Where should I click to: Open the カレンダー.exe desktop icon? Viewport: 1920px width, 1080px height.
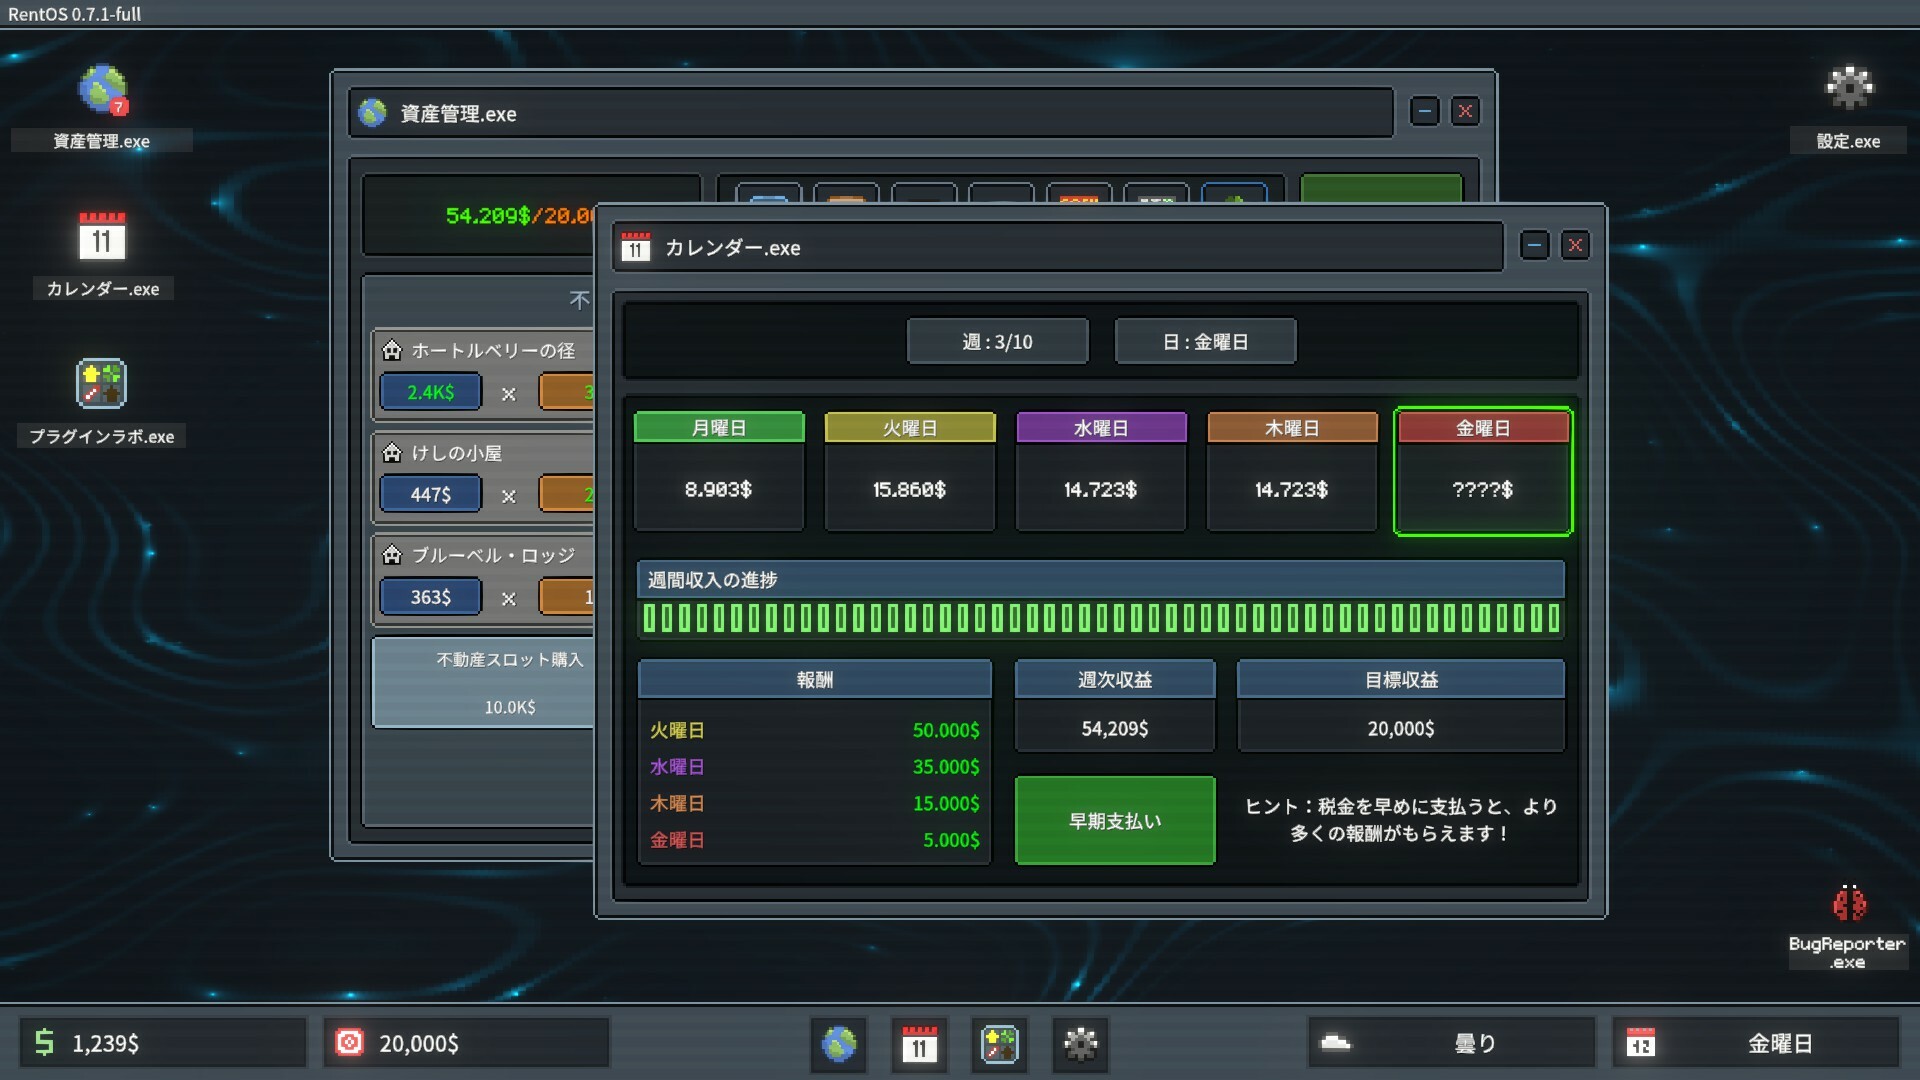coord(102,238)
